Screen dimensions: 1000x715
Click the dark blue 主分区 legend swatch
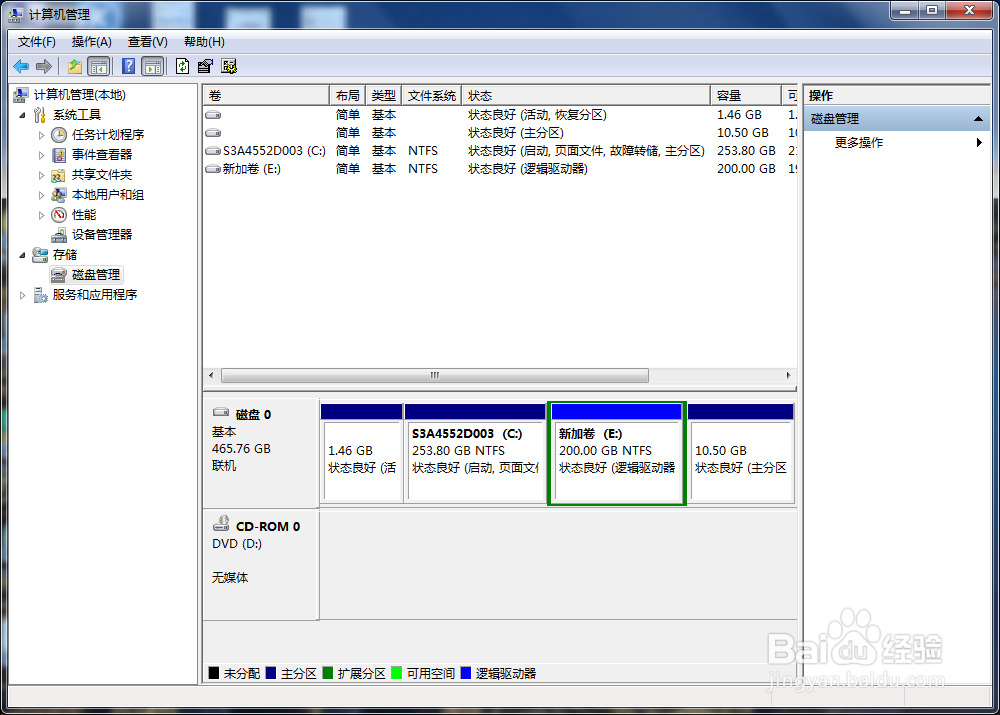tap(271, 673)
